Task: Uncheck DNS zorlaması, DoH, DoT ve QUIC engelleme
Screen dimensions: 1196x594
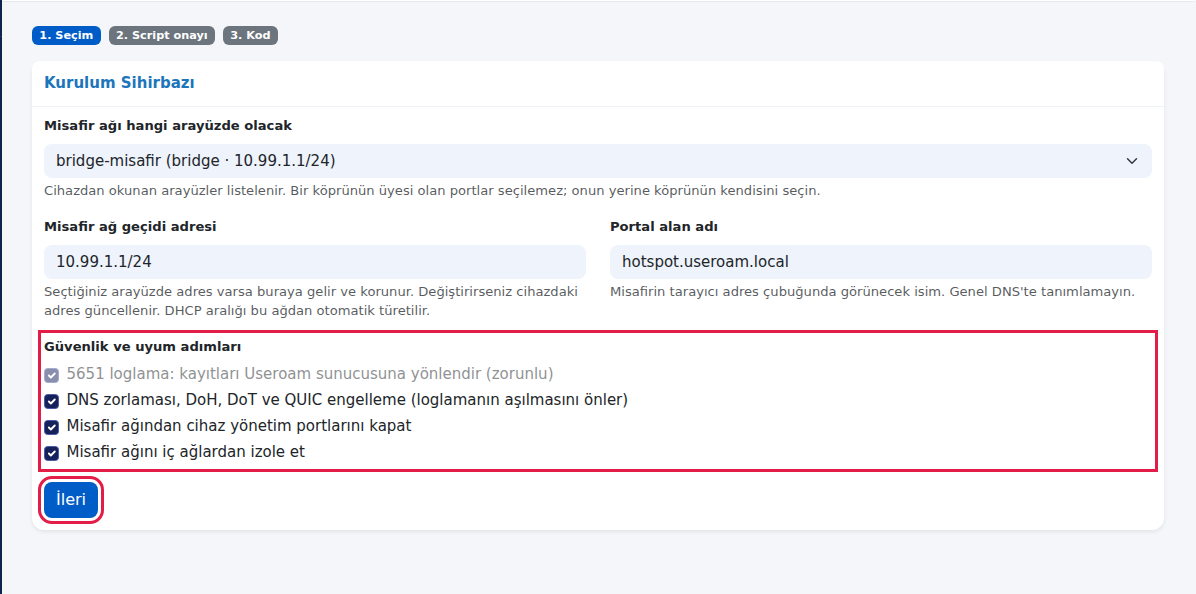Action: coord(51,401)
